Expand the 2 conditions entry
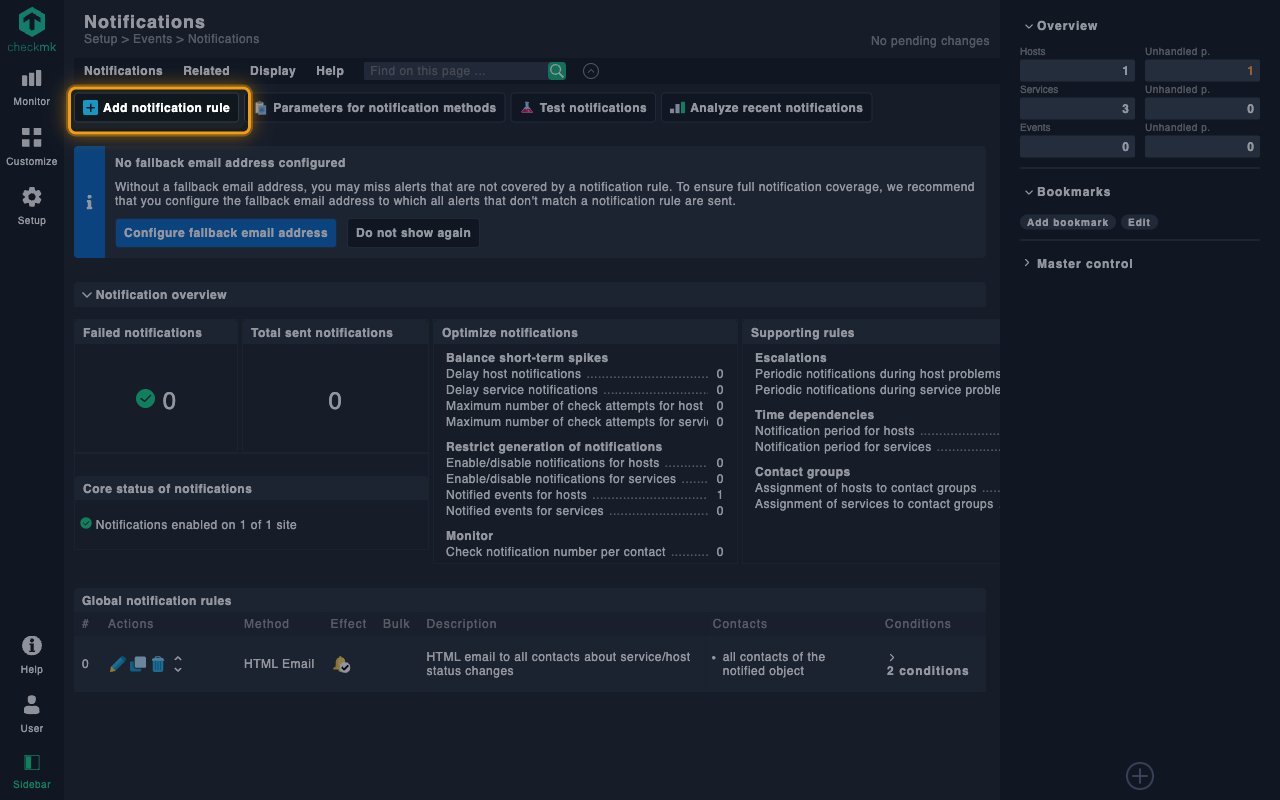 (x=927, y=664)
